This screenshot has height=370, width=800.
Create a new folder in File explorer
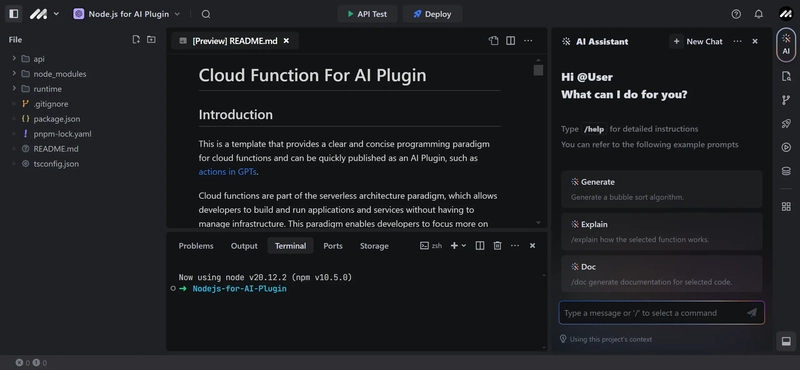151,39
